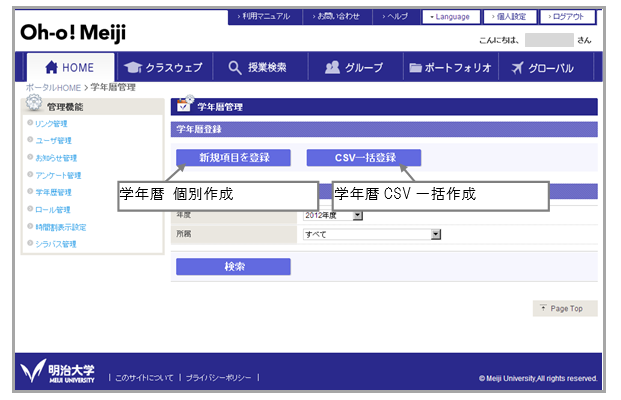Open お問い合わせ in top bar
The image size is (621, 400).
(336, 17)
